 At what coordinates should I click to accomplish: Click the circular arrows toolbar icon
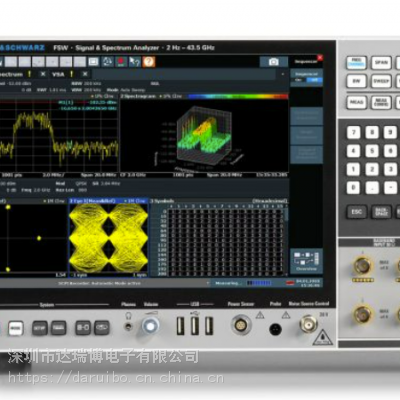(107, 62)
